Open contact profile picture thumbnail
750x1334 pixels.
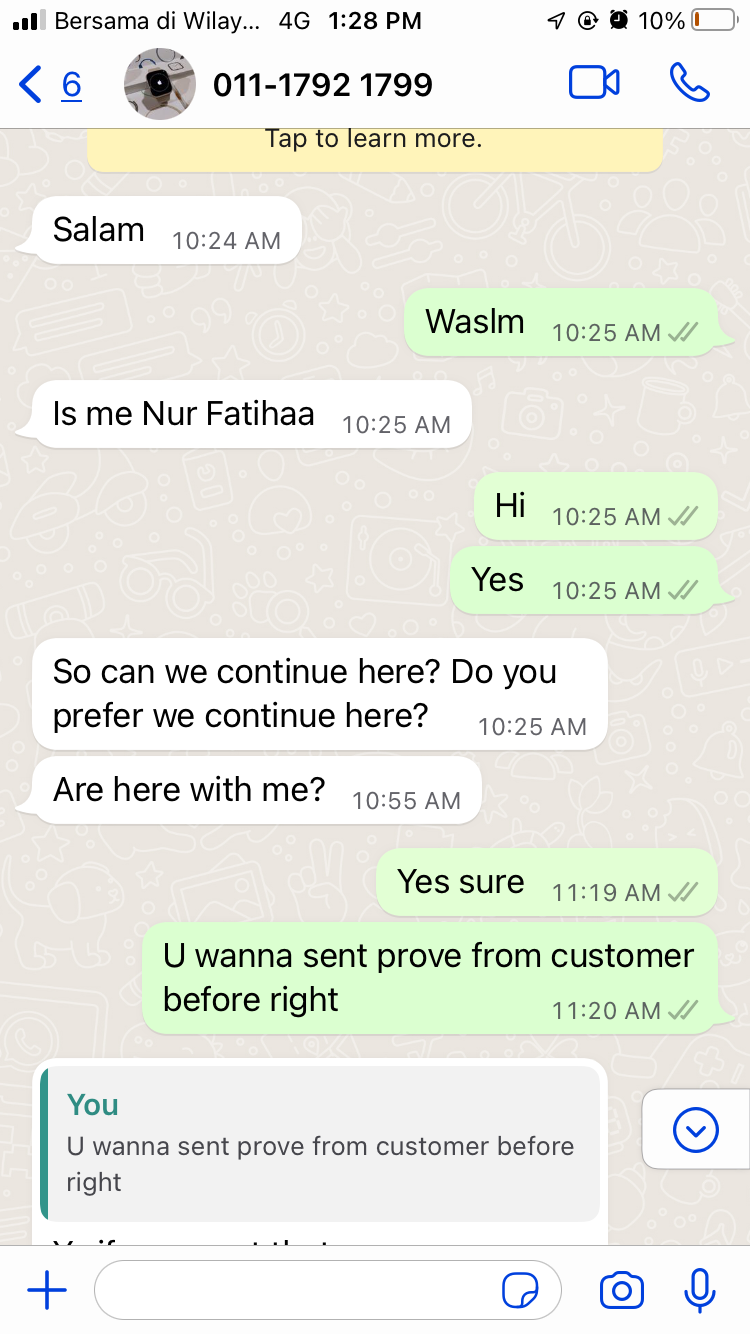(159, 84)
